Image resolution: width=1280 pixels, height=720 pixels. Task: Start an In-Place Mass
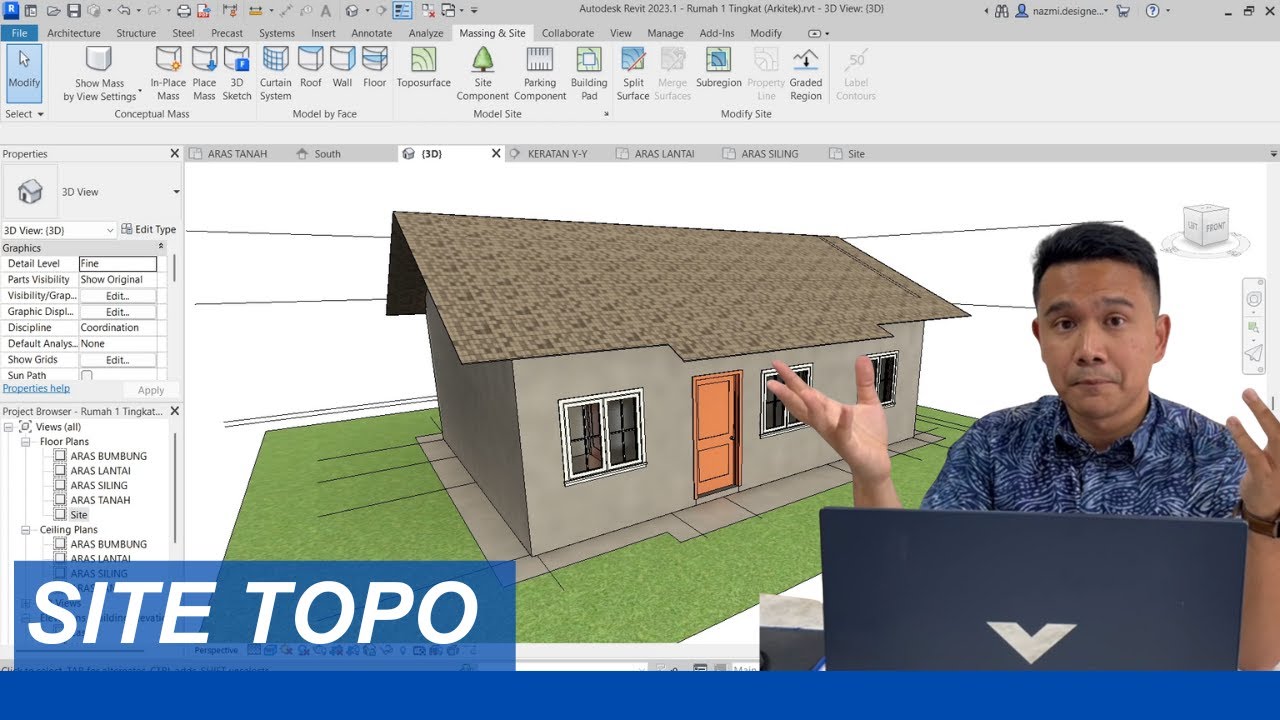[168, 73]
